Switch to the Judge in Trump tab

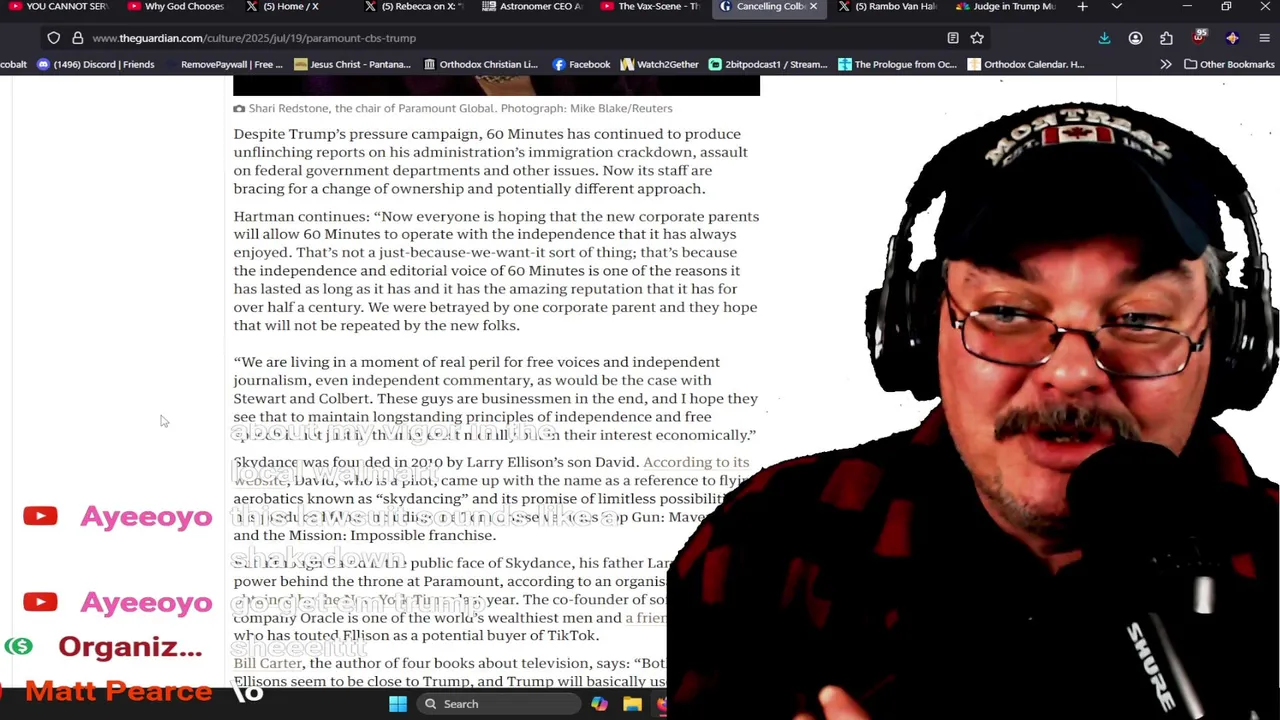(1005, 7)
